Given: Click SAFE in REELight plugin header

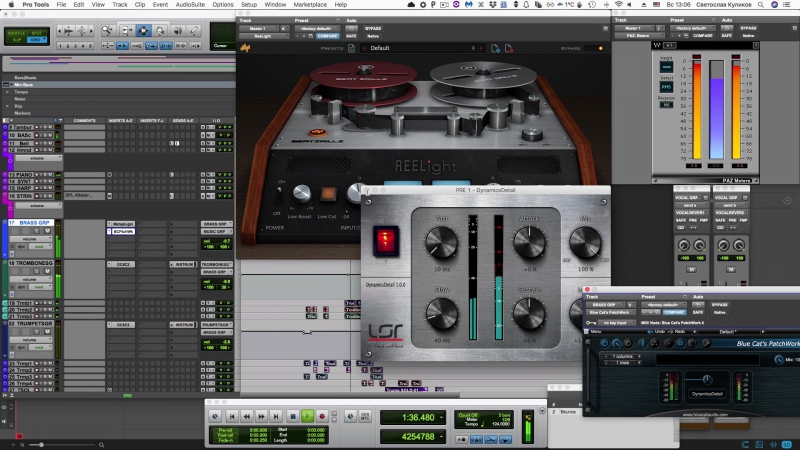Looking at the screenshot, I should [352, 36].
